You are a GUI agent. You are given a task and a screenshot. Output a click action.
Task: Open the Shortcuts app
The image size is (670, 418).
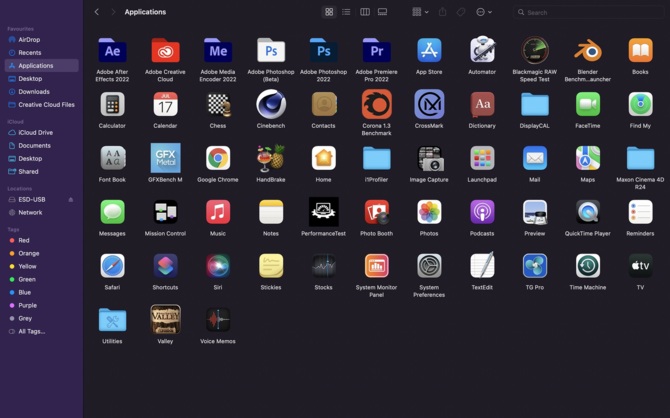[x=165, y=265]
